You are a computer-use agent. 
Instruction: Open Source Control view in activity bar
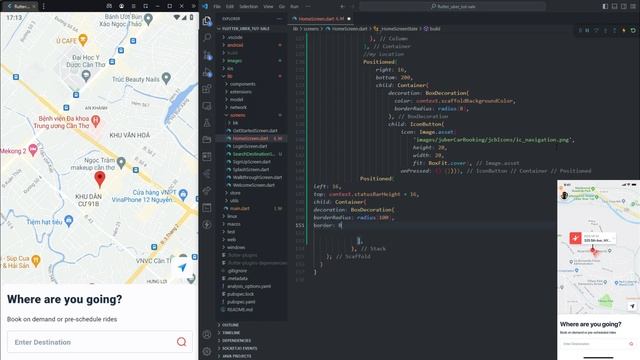coord(207,55)
